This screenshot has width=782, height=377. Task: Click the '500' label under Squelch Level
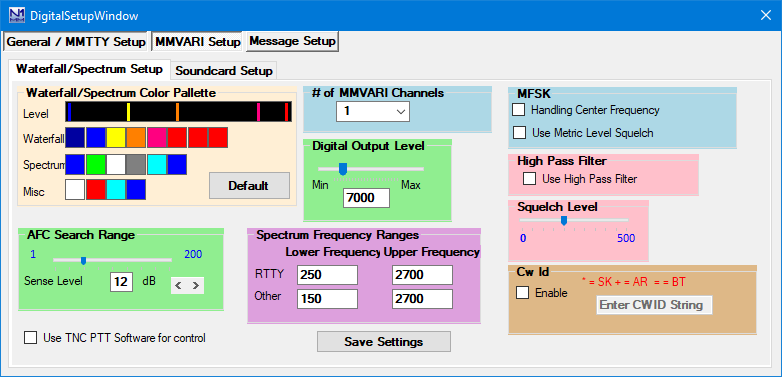(x=626, y=238)
